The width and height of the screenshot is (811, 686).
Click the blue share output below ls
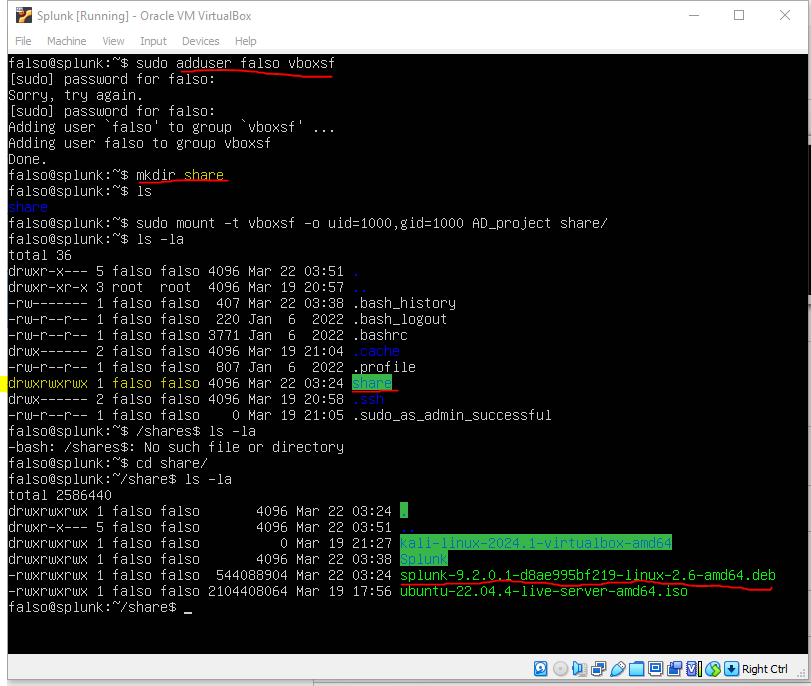[x=28, y=207]
